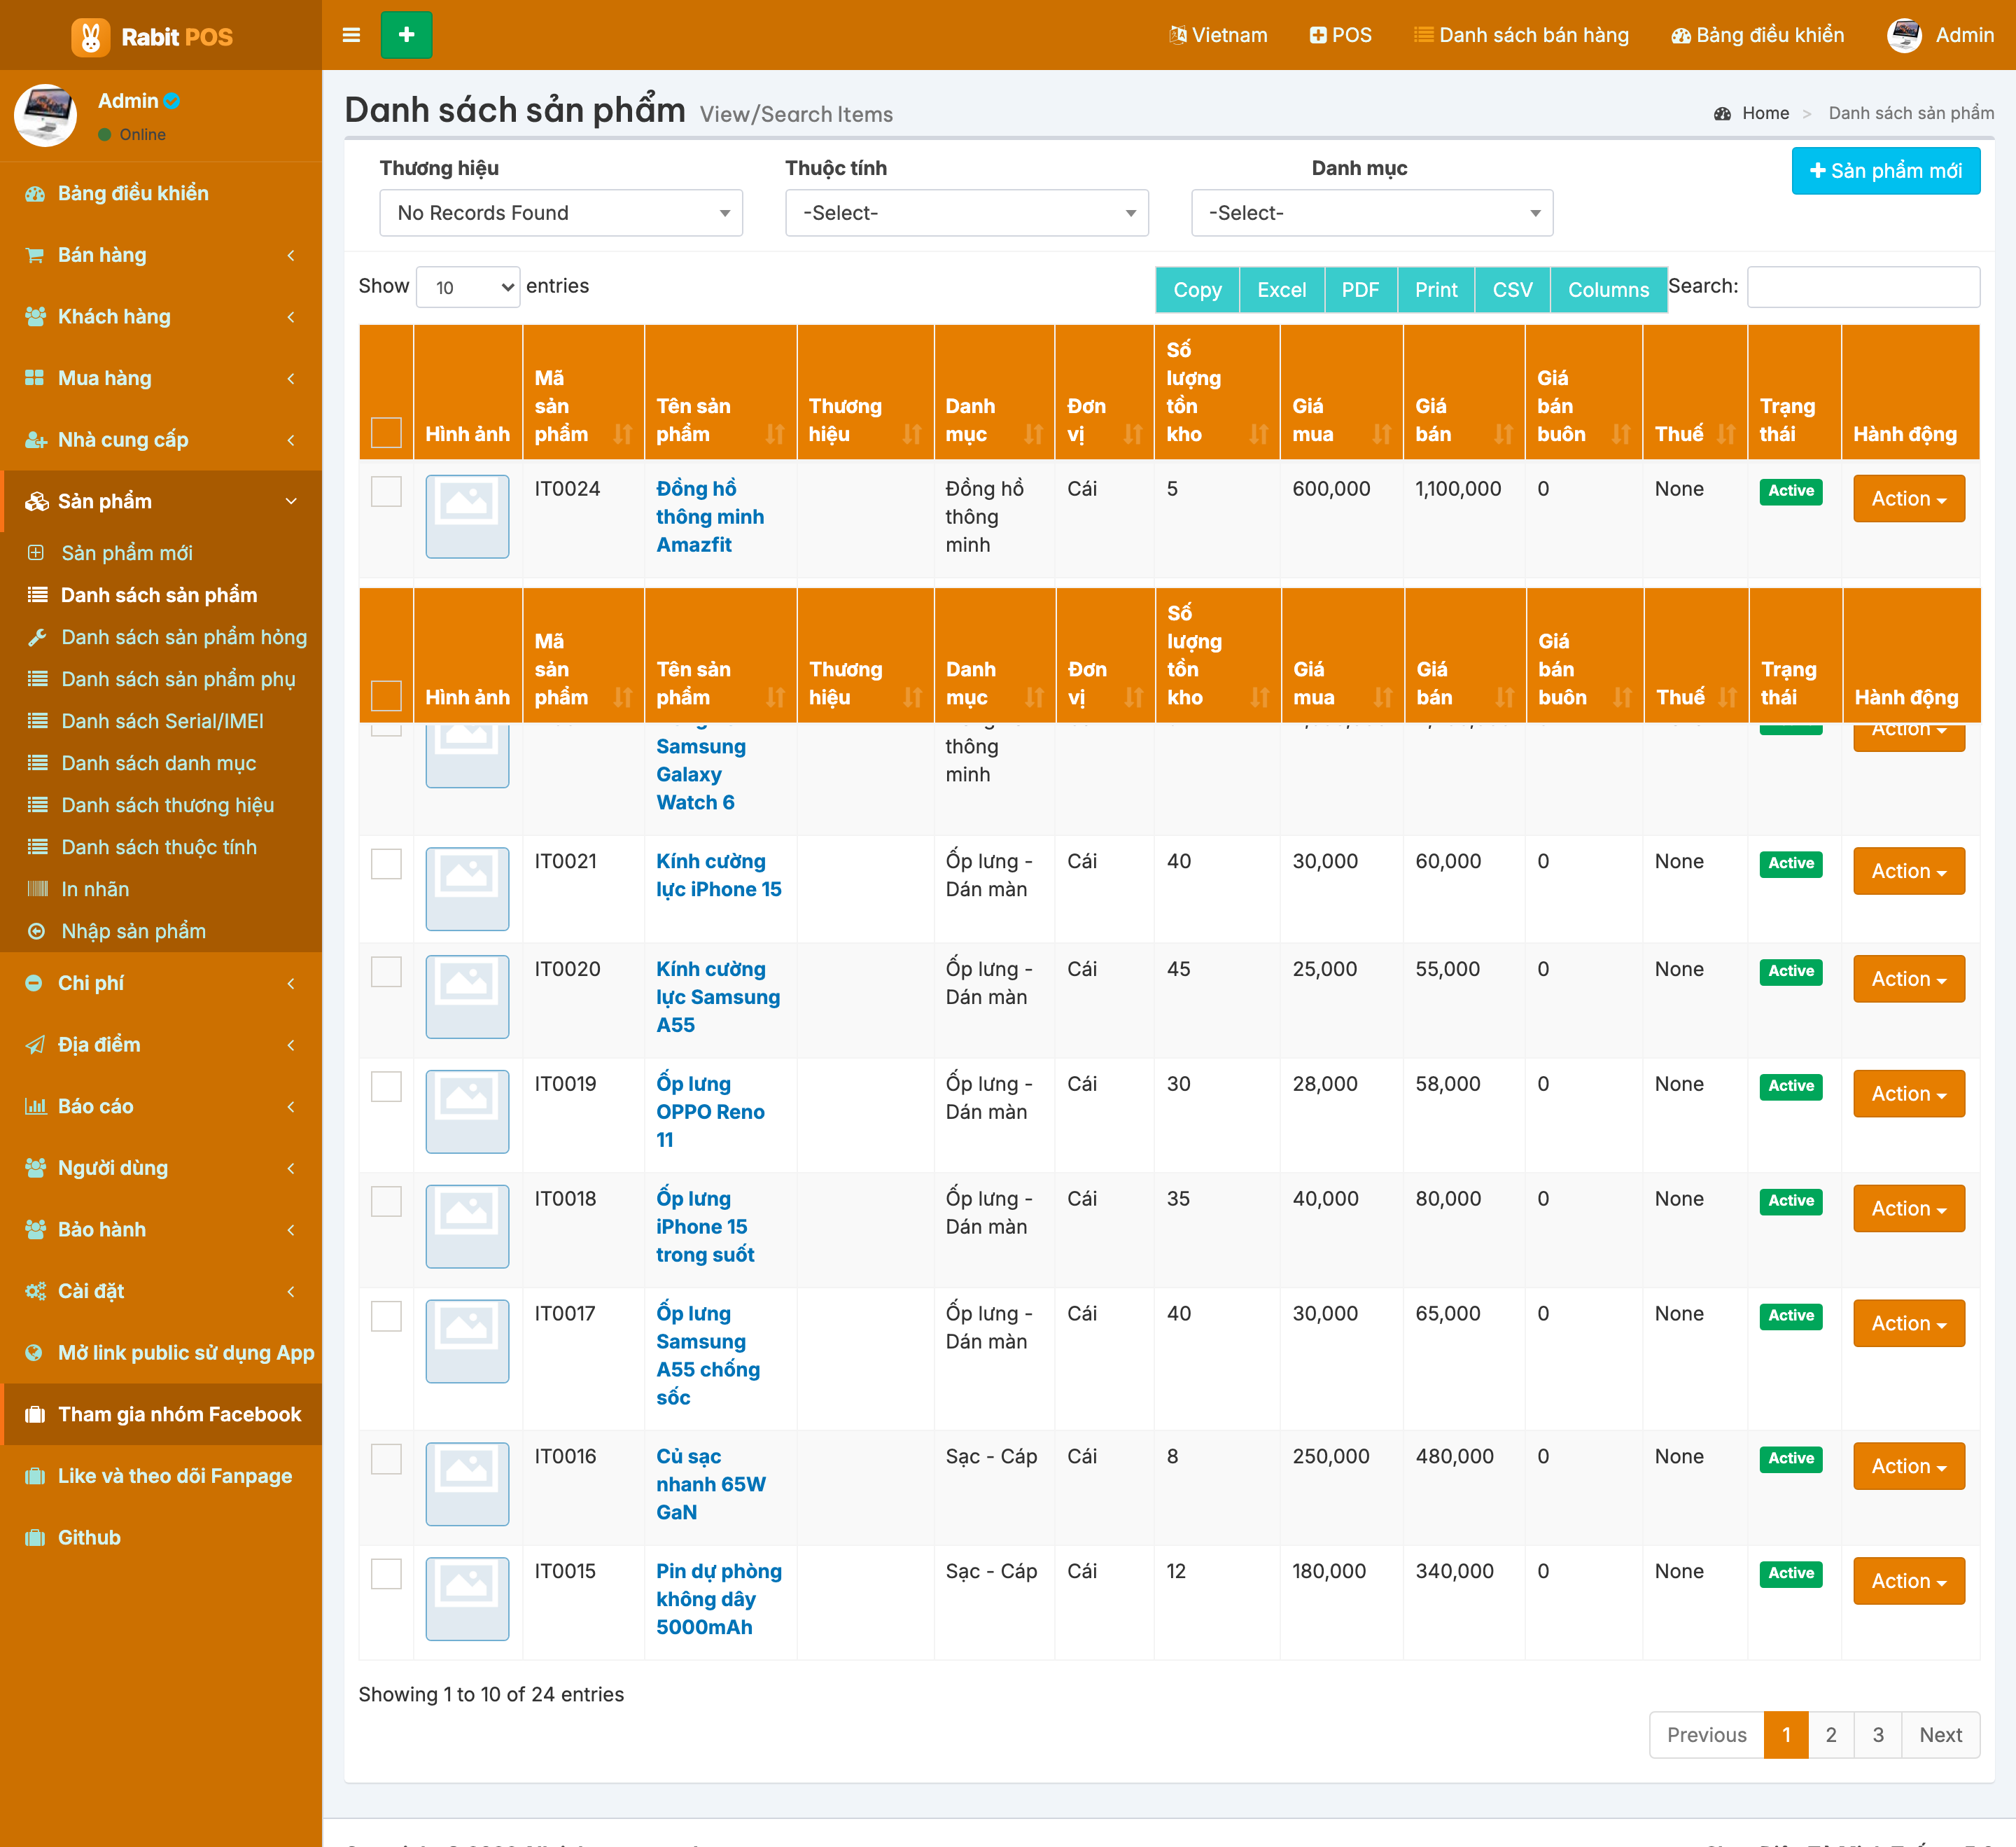The height and width of the screenshot is (1847, 2016).
Task: Click the product image thumbnail for IT0018
Action: 467,1227
